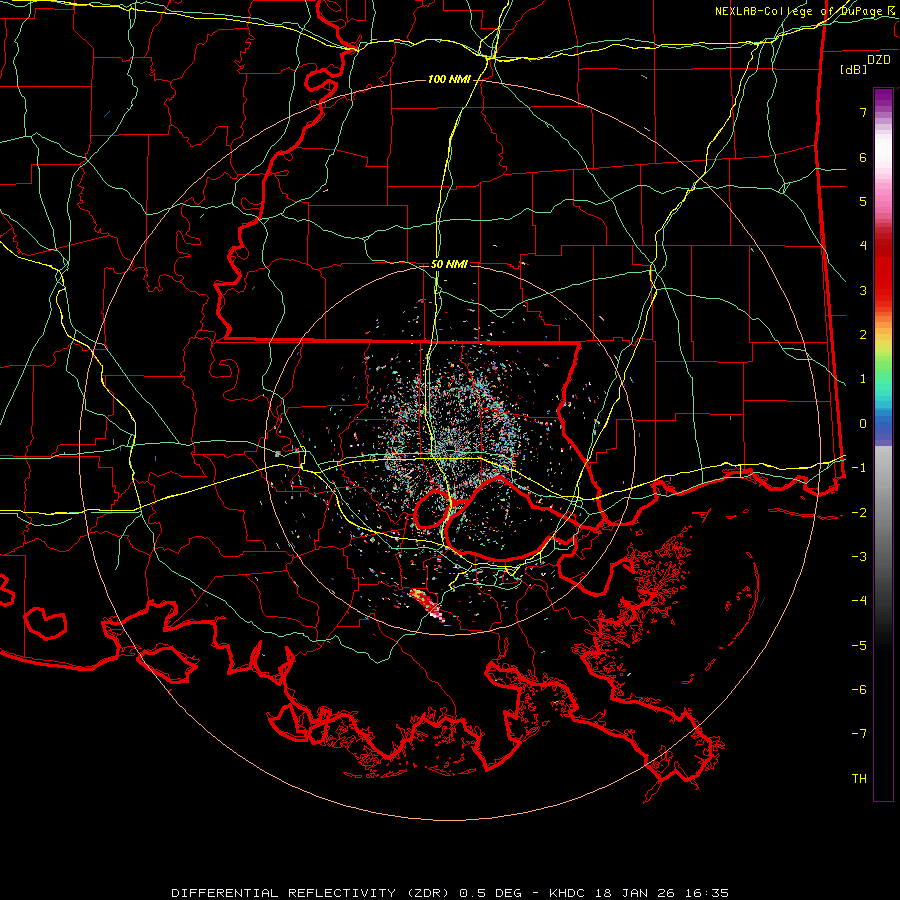Image resolution: width=900 pixels, height=900 pixels.
Task: Select the 0 value on the color scale
Action: pos(863,424)
